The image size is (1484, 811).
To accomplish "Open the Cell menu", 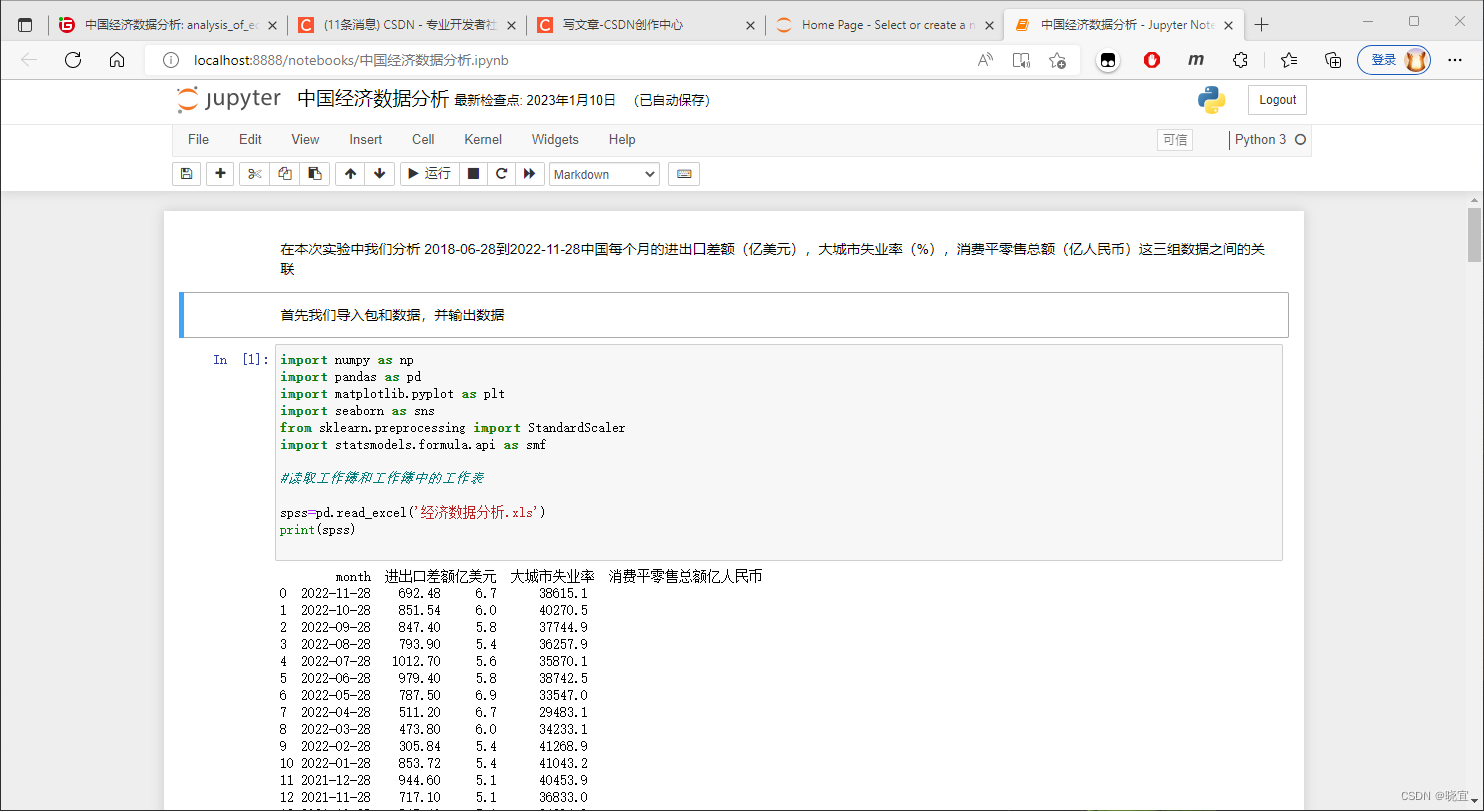I will pyautogui.click(x=423, y=140).
